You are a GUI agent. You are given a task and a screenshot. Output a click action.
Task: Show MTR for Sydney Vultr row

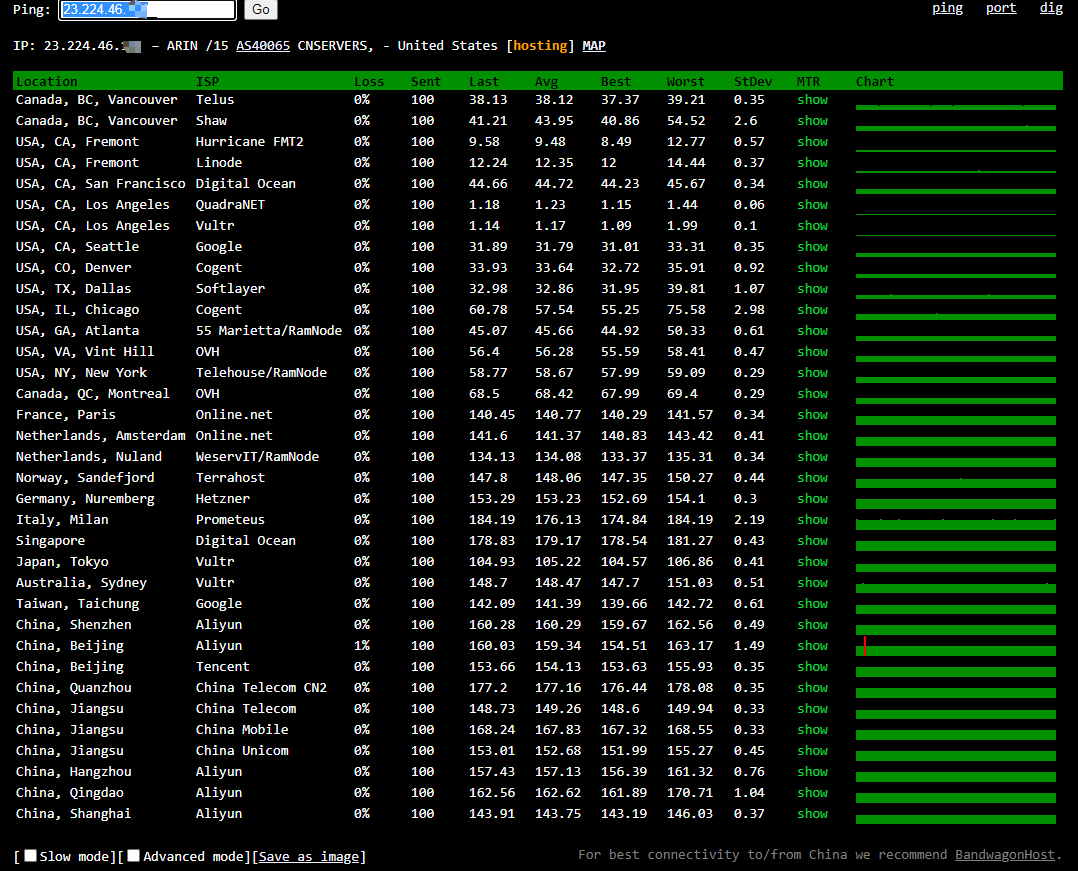[812, 582]
